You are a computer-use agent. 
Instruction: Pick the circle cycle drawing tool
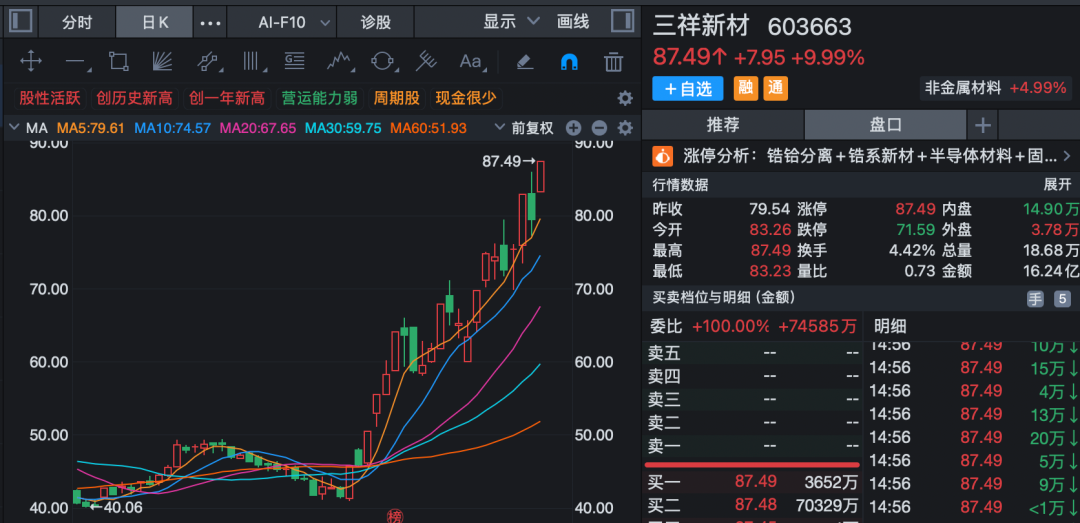click(x=382, y=61)
